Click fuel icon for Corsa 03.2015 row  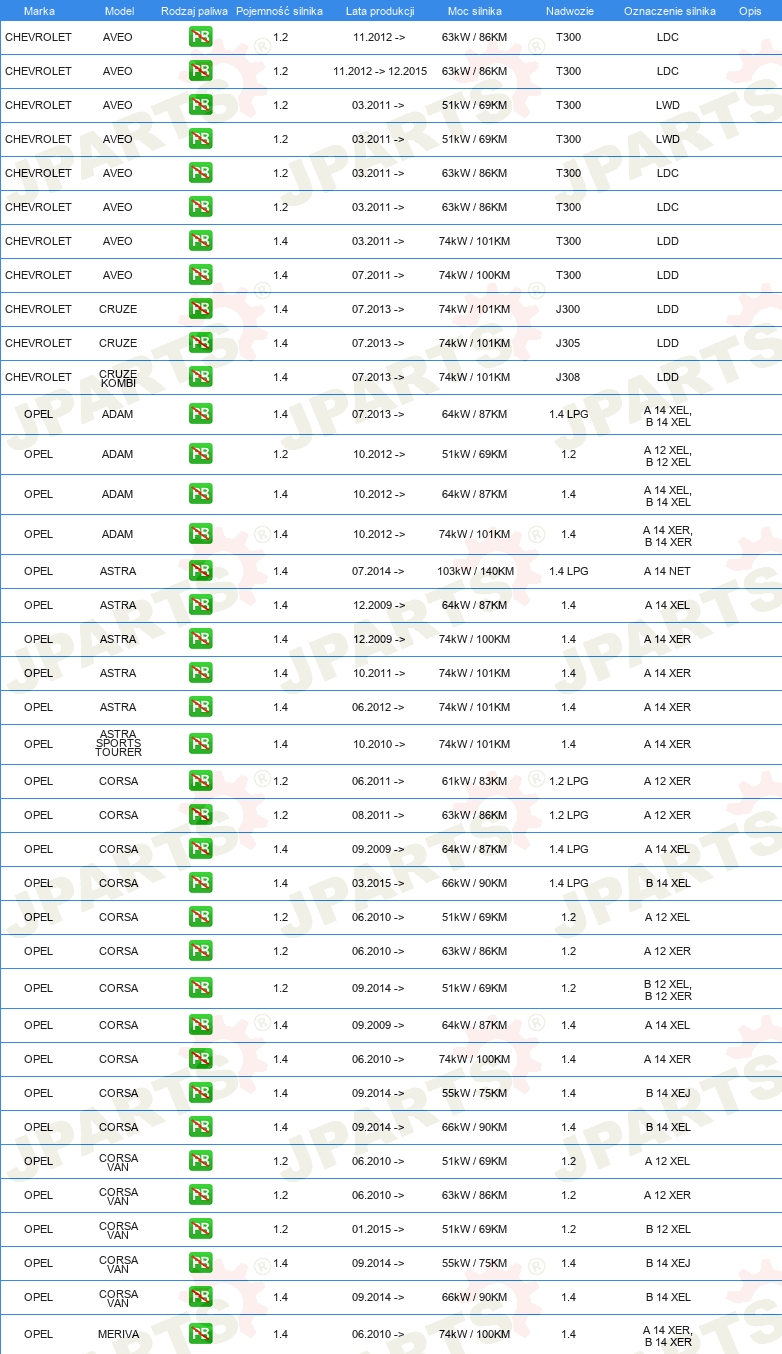201,883
